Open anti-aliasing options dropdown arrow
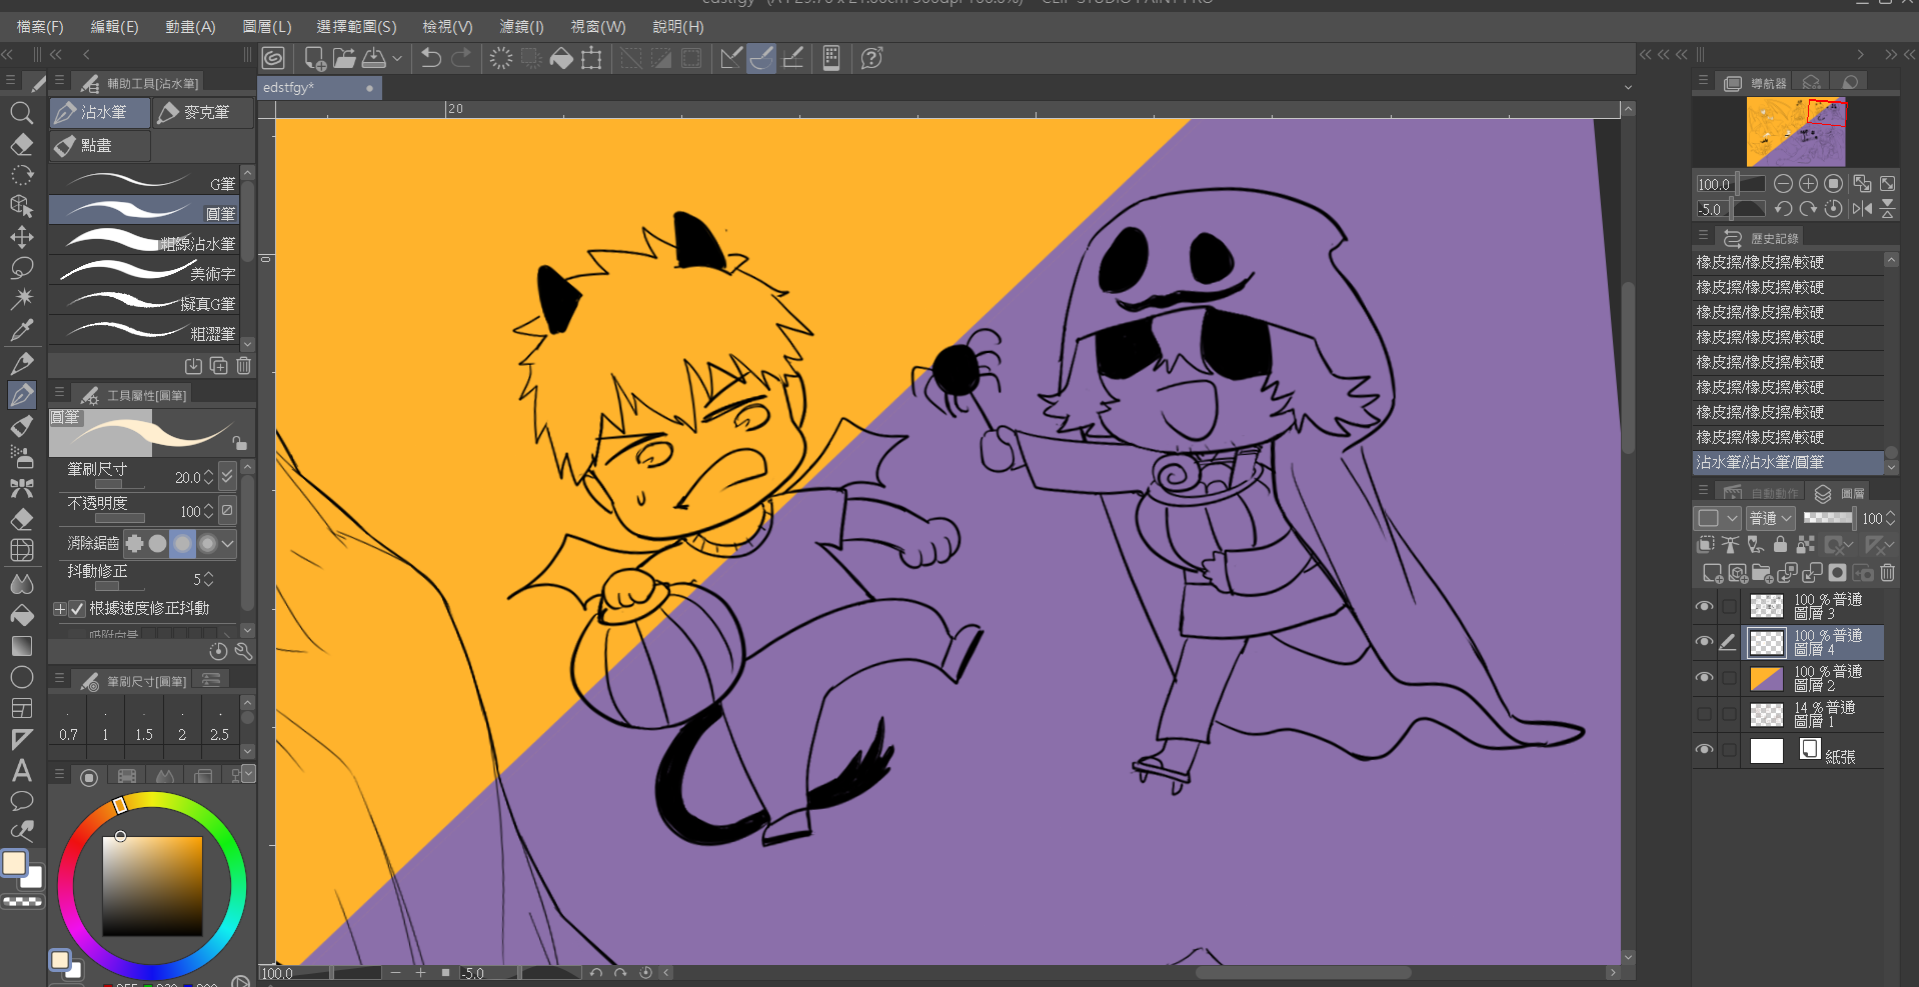The height and width of the screenshot is (987, 1919). [x=228, y=544]
